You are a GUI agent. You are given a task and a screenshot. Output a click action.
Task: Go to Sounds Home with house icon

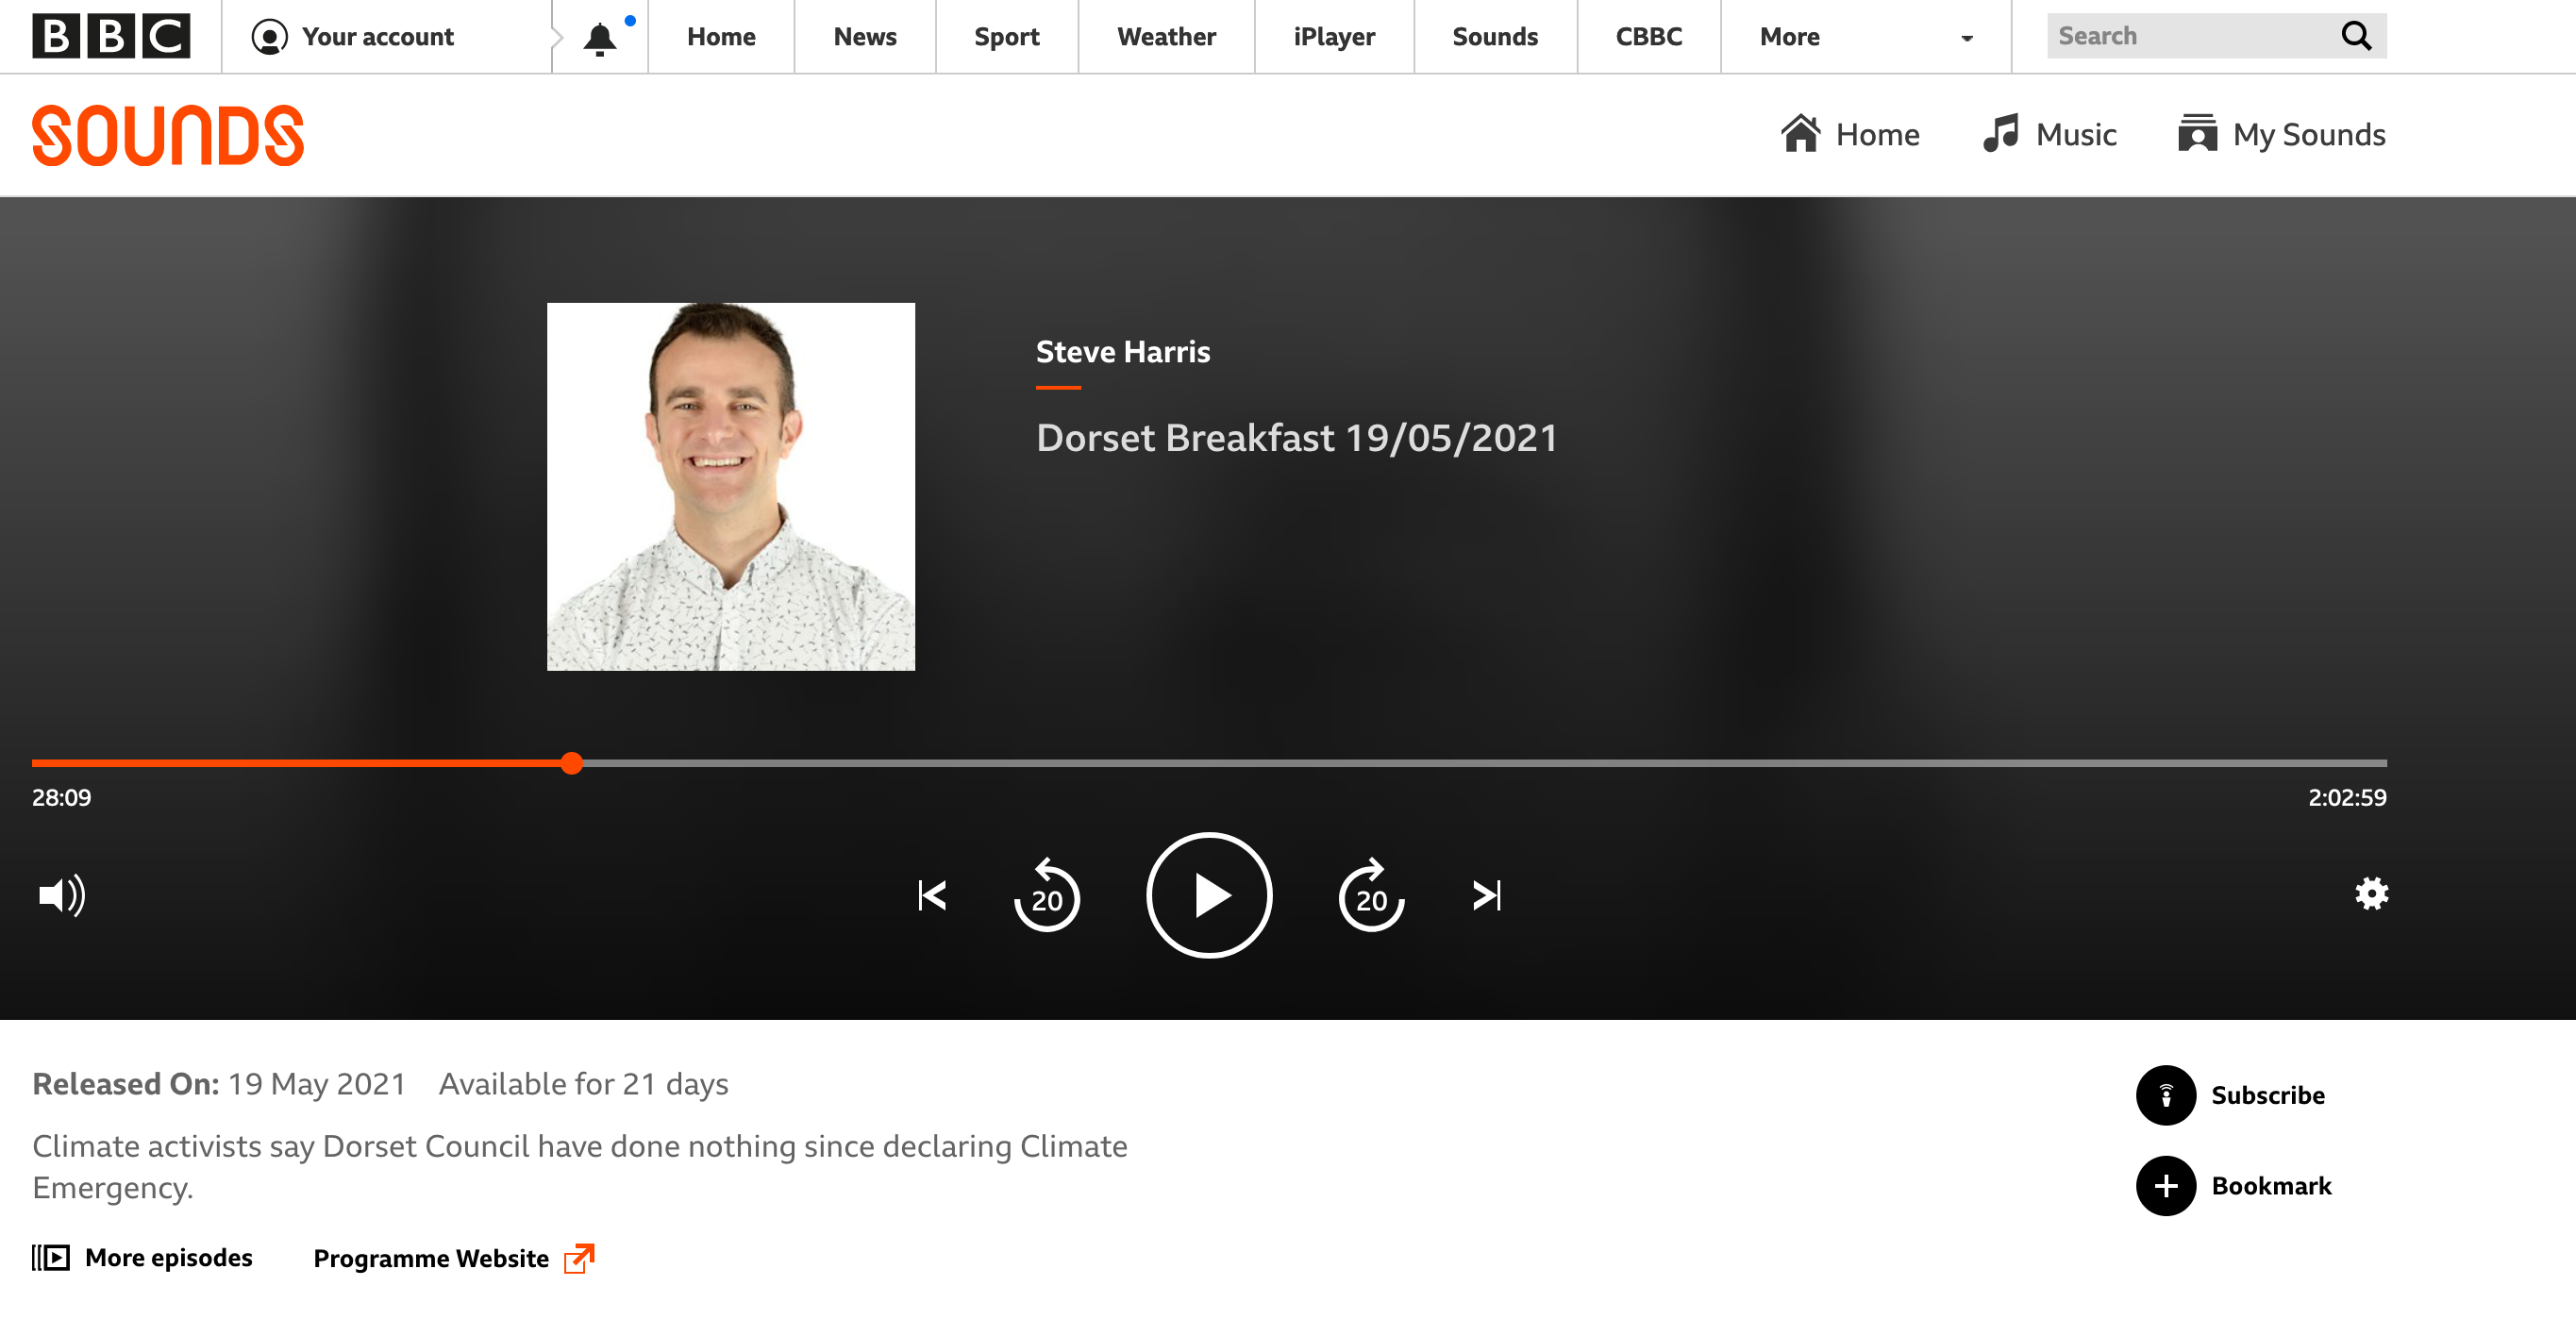[x=1850, y=134]
